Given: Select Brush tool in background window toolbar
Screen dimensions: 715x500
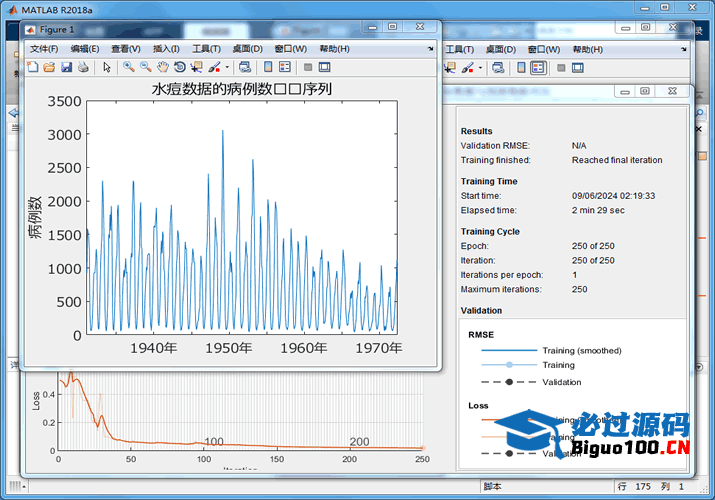Looking at the screenshot, I should tap(467, 68).
